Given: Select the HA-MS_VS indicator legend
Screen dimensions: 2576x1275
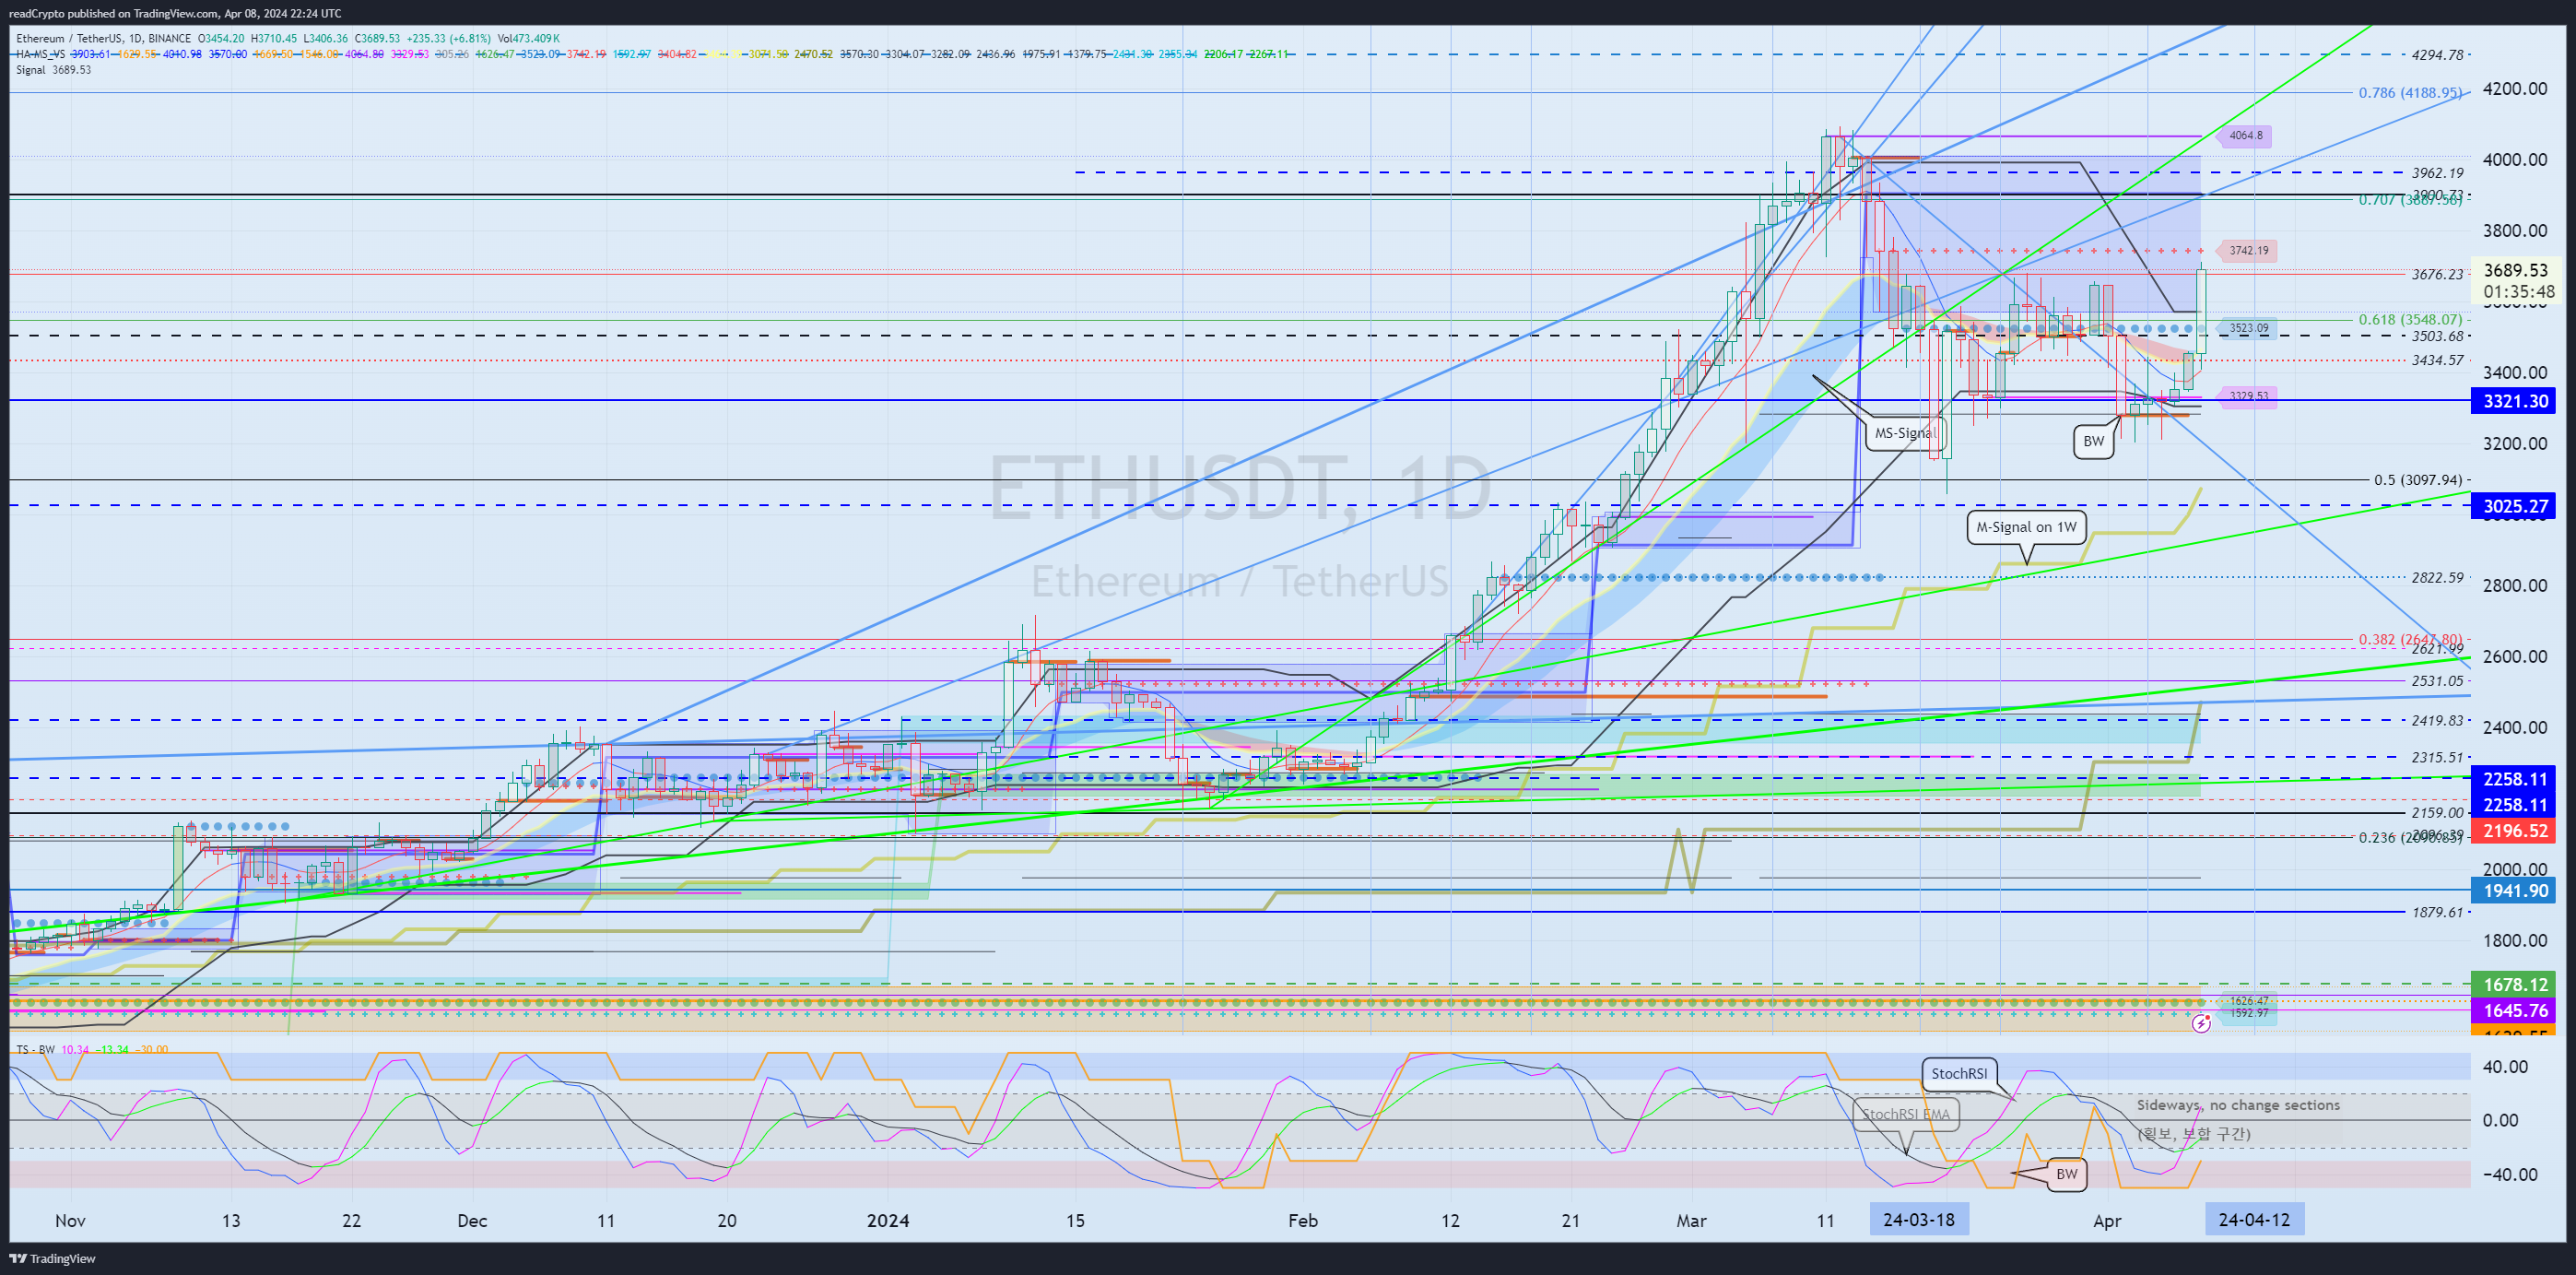Looking at the screenshot, I should pyautogui.click(x=40, y=54).
